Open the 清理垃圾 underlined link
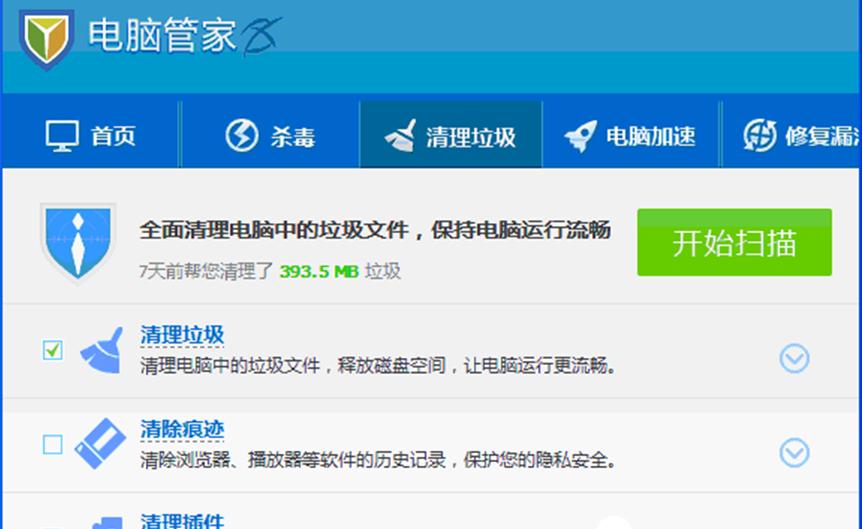Image resolution: width=863 pixels, height=529 pixels. tap(182, 335)
